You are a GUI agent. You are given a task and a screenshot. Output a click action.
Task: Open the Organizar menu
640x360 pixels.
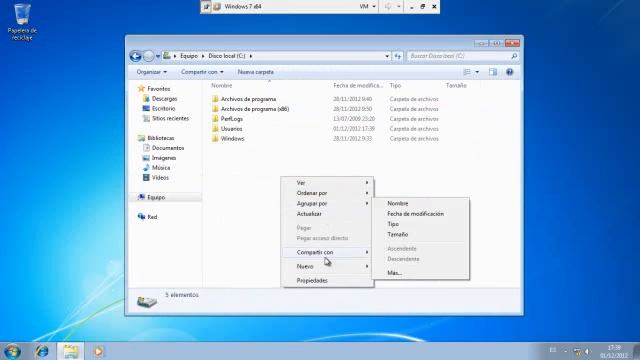pos(151,72)
